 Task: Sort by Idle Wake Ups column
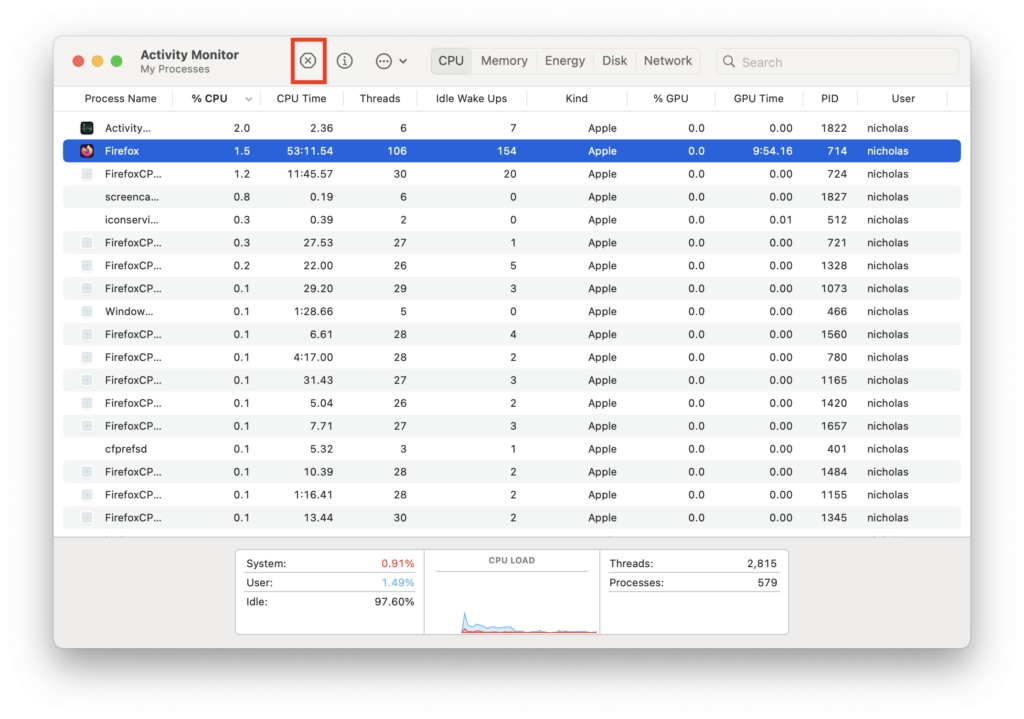[471, 99]
